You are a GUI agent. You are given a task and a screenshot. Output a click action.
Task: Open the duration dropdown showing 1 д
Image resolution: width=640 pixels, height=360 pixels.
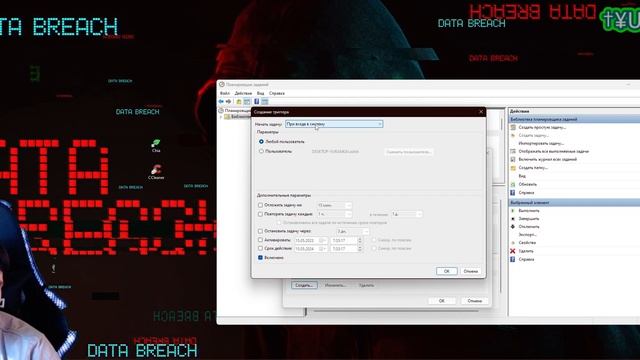tap(407, 214)
